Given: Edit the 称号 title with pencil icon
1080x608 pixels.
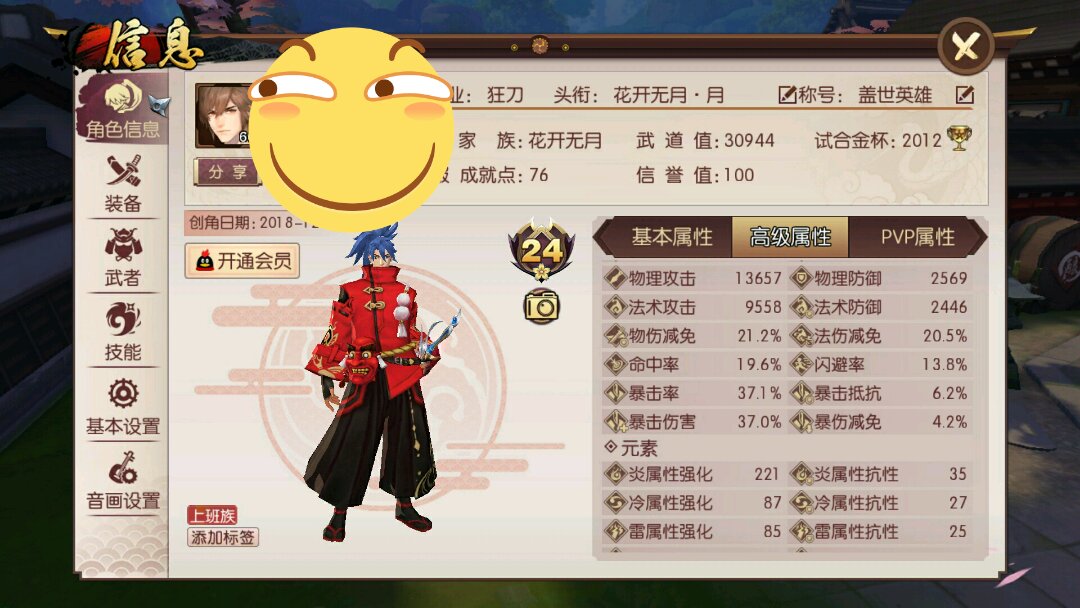Looking at the screenshot, I should pos(965,95).
